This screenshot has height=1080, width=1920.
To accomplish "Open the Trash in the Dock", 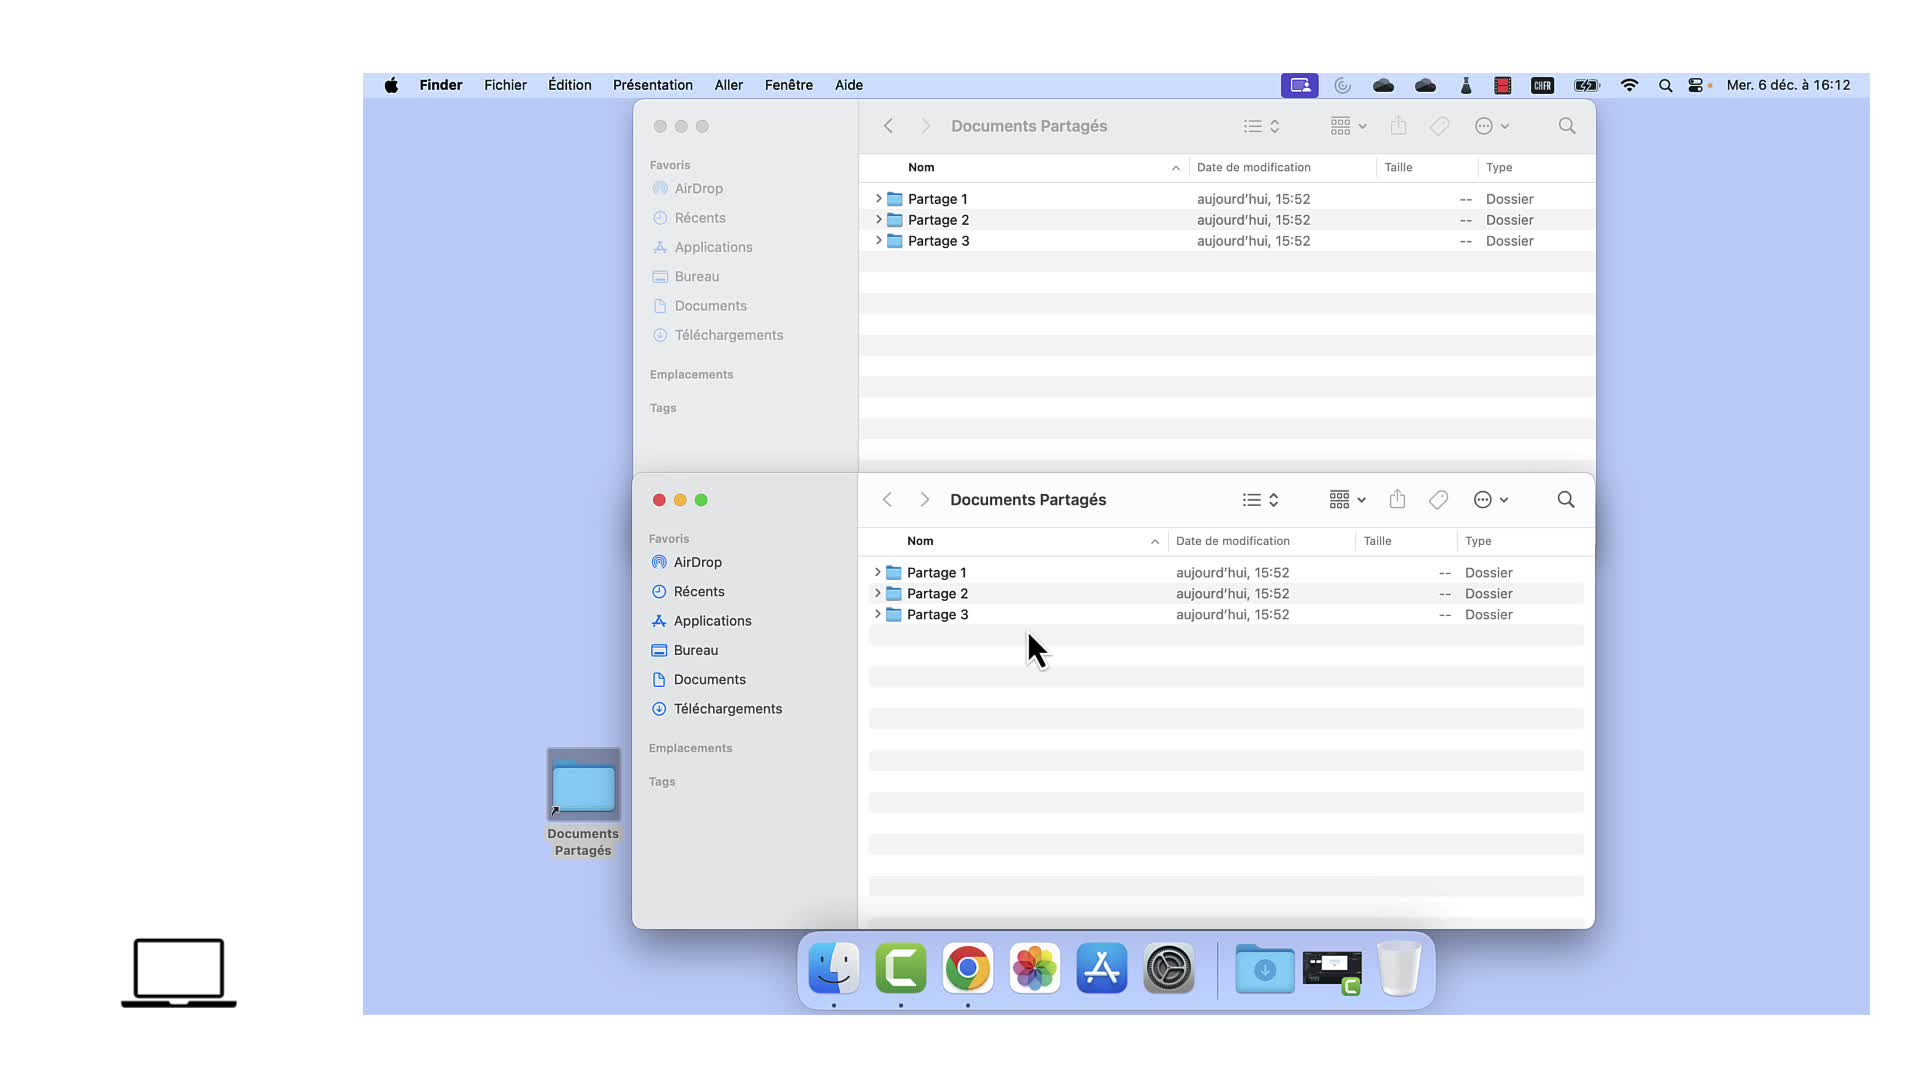I will [x=1399, y=968].
